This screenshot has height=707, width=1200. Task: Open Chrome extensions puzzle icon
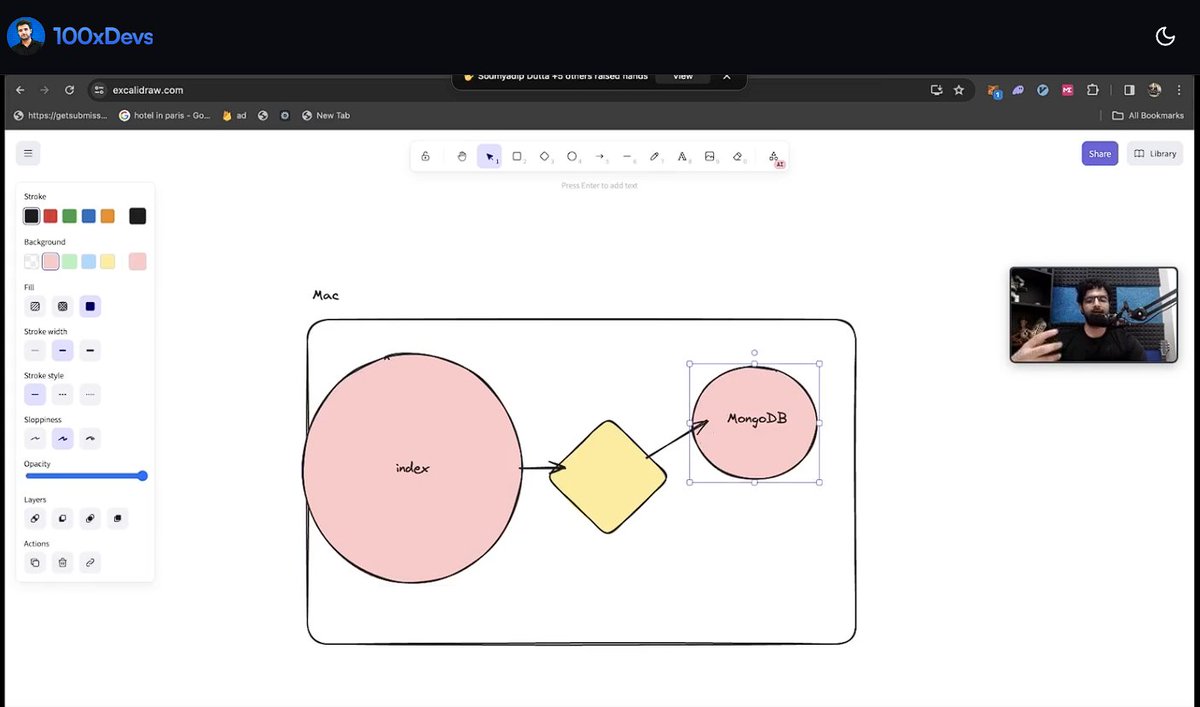(1092, 90)
